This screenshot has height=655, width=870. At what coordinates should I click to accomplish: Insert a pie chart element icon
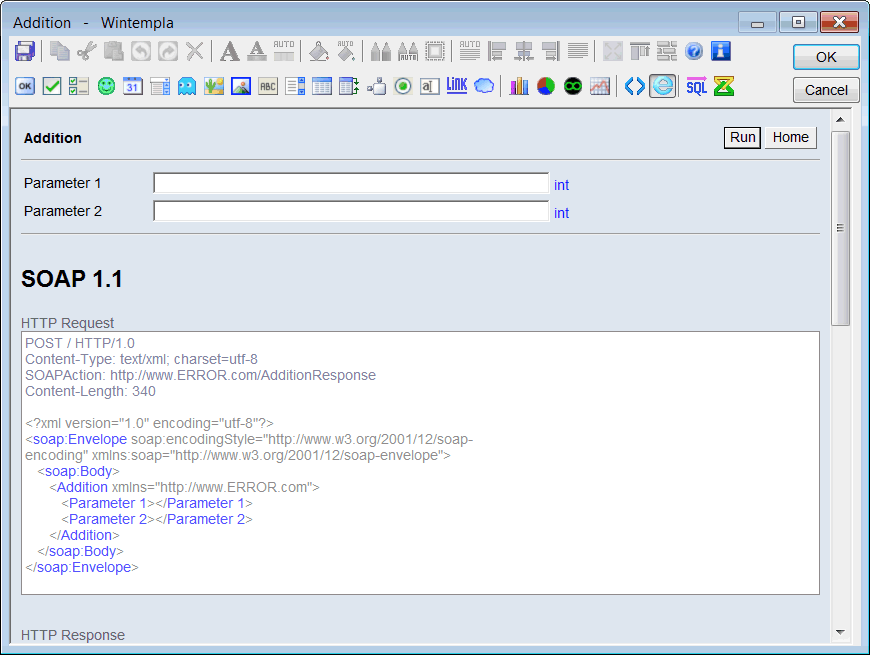point(546,86)
